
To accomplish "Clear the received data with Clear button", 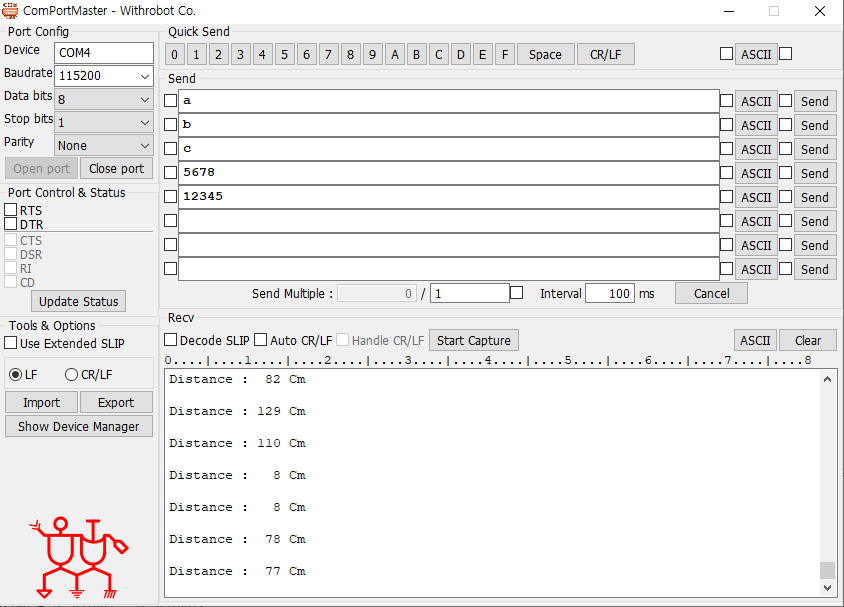I will pyautogui.click(x=808, y=341).
